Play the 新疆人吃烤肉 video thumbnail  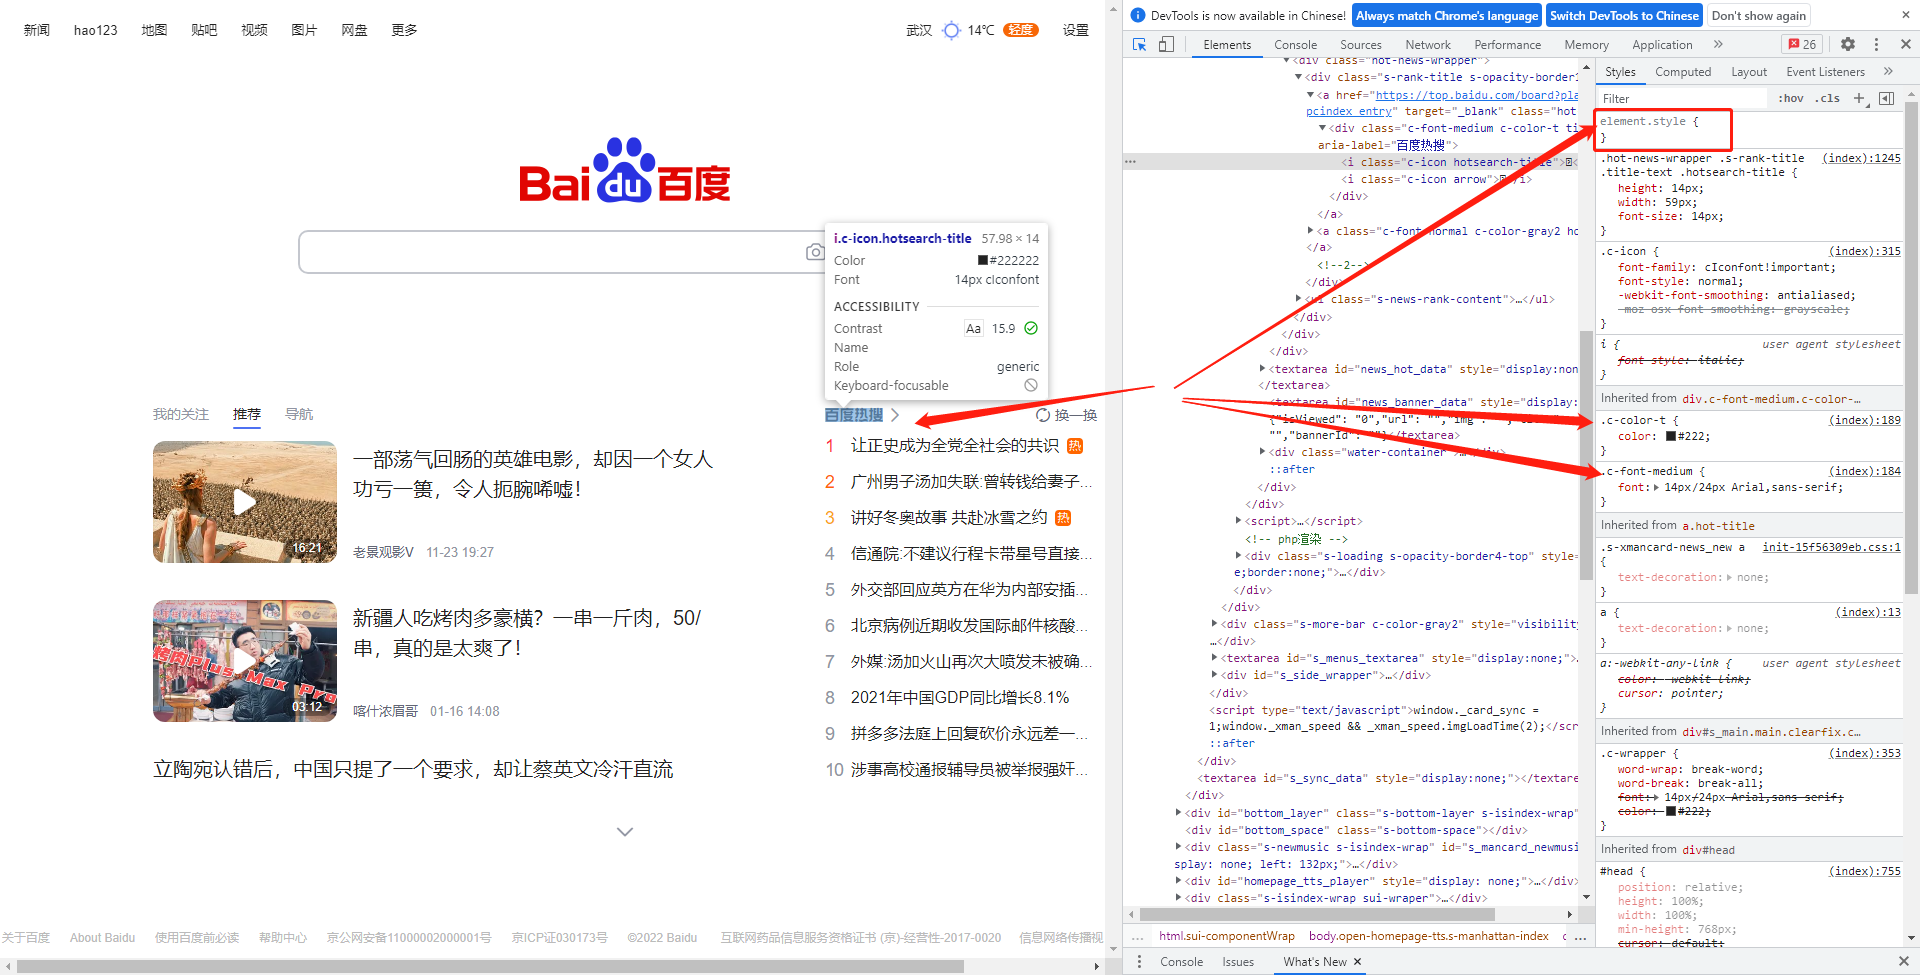point(245,661)
